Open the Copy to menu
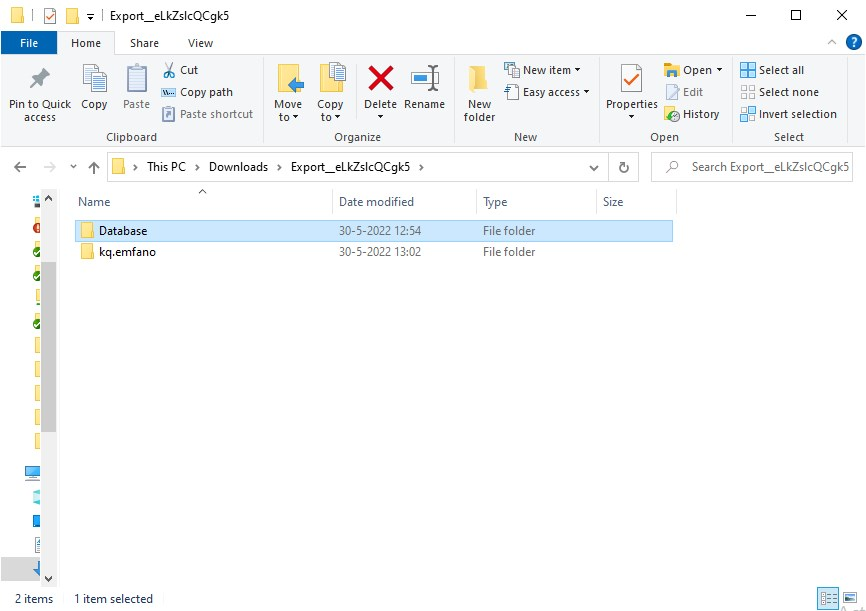 coord(330,93)
